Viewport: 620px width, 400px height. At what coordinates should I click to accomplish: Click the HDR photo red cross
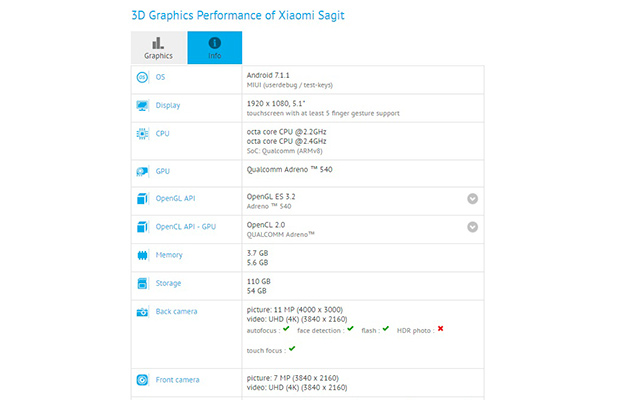[440, 328]
